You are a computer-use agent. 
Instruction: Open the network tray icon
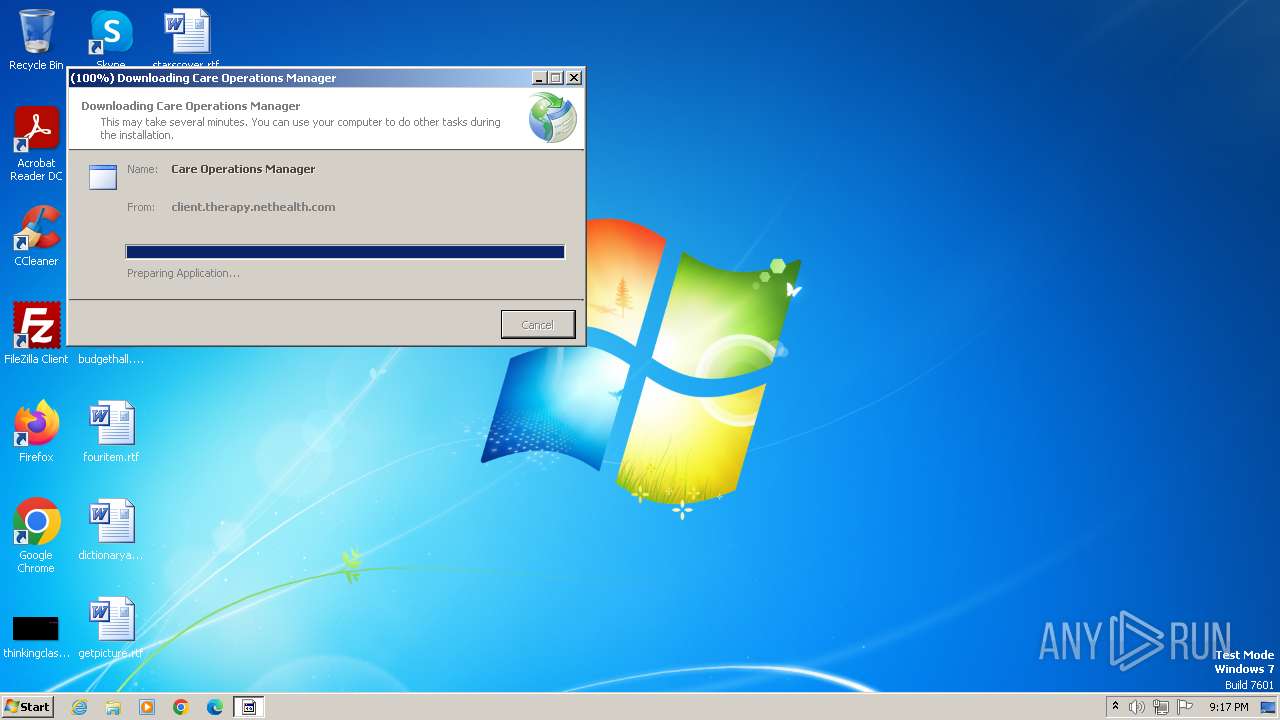[1161, 707]
